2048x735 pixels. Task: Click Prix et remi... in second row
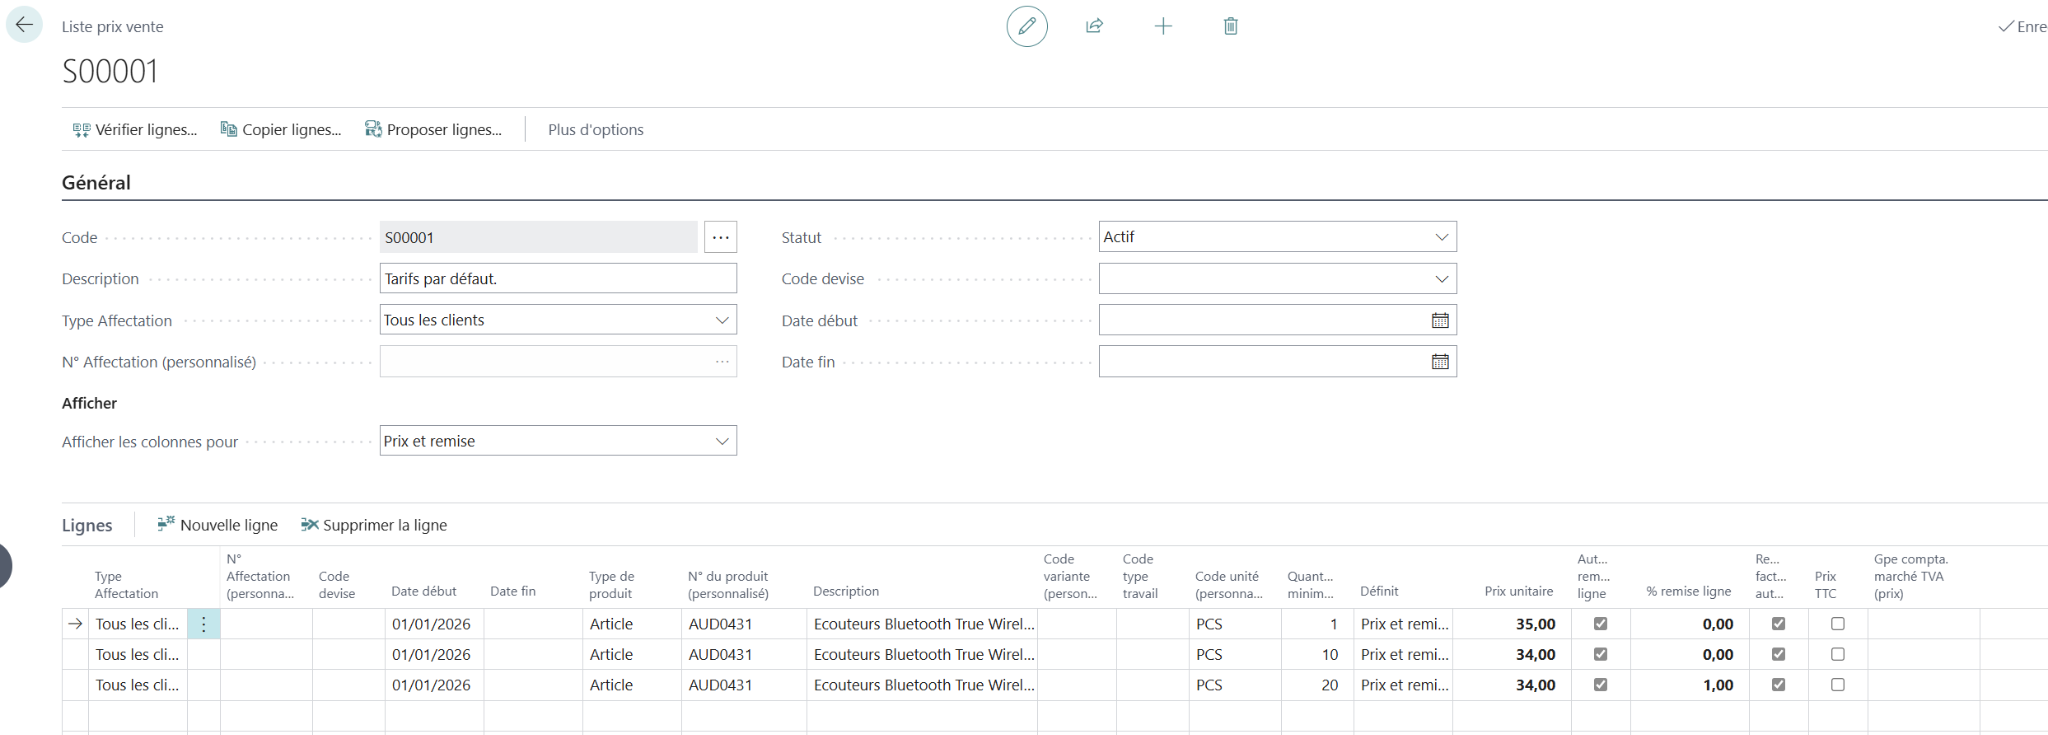click(x=1404, y=654)
